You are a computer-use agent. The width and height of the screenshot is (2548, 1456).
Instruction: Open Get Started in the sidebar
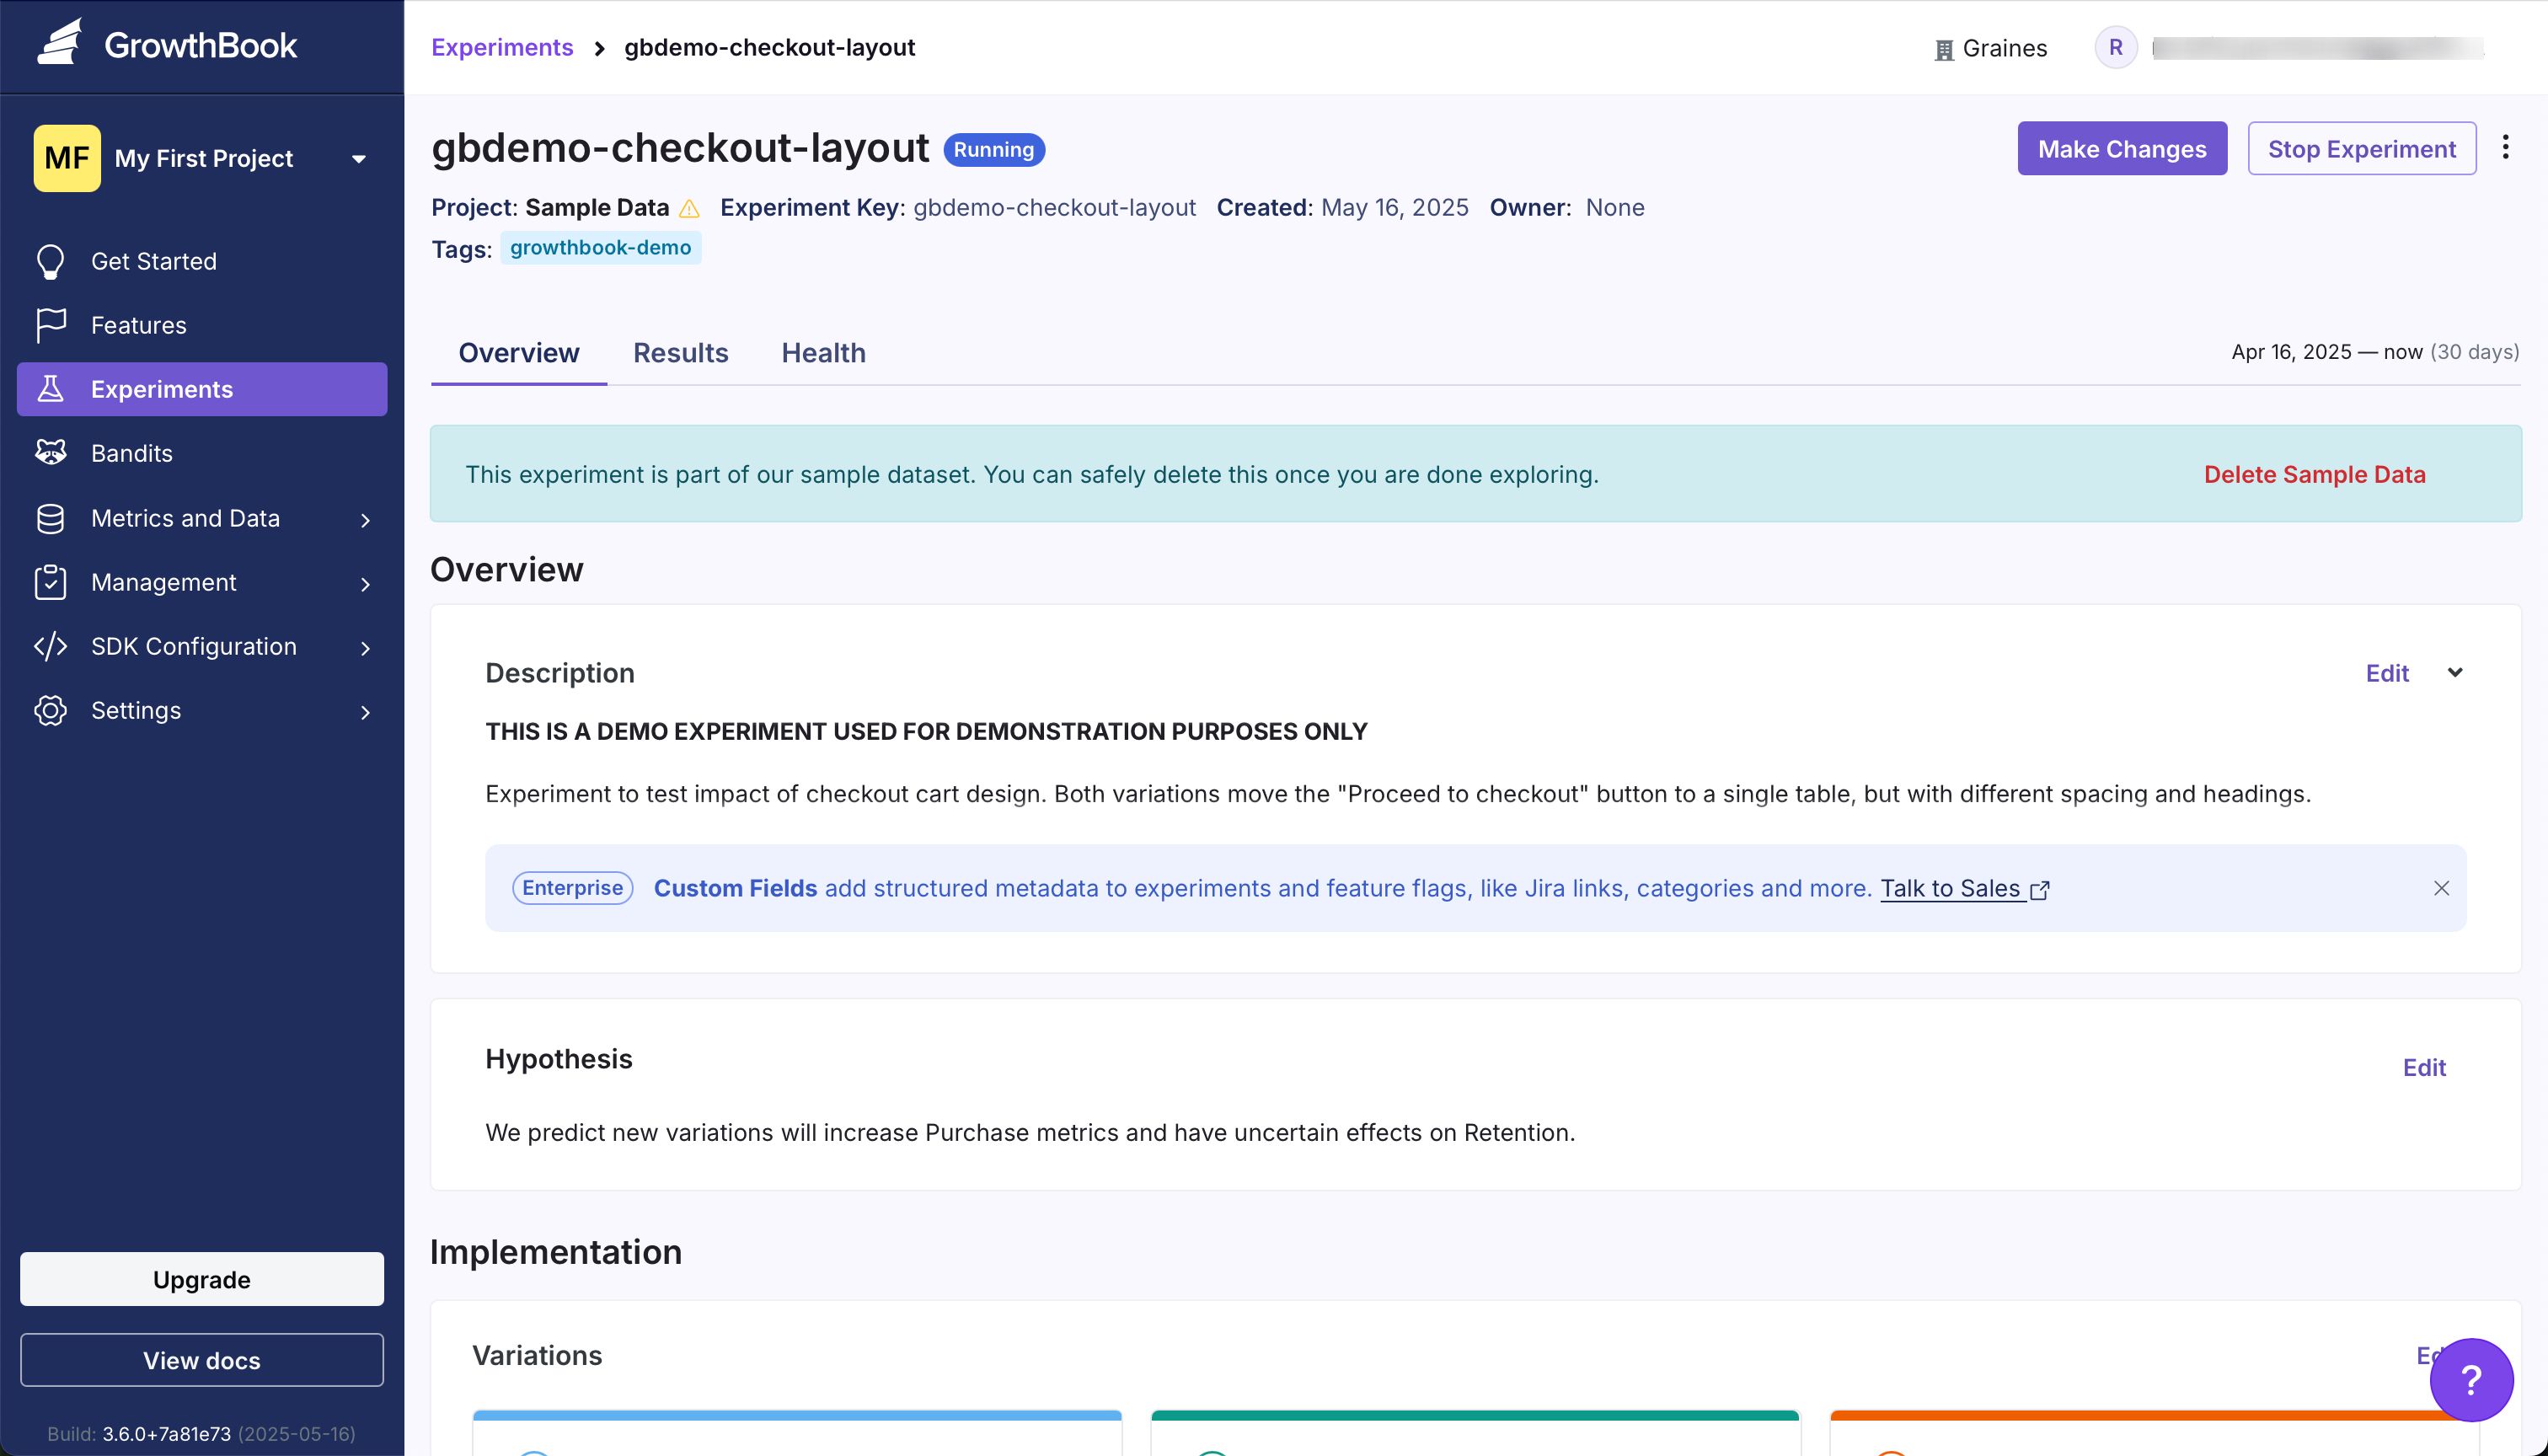(x=202, y=261)
